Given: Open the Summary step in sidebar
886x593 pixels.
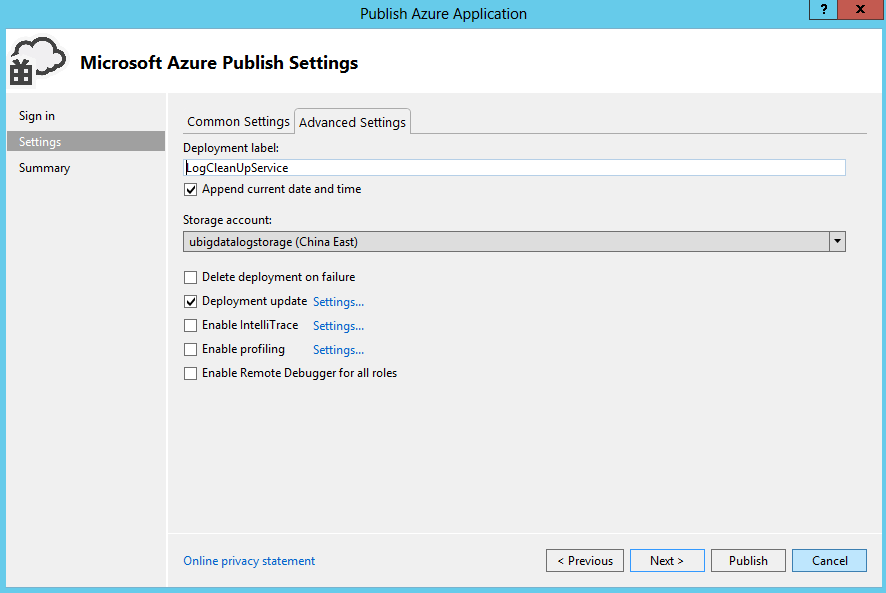Looking at the screenshot, I should tap(44, 168).
